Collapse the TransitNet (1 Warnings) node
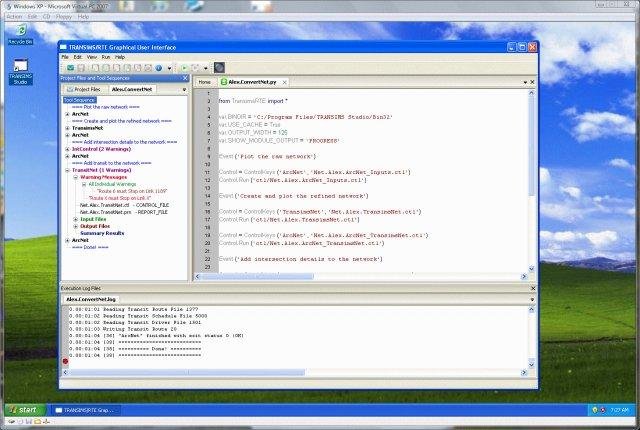Screen dimensions: 640x430 [x=67, y=170]
